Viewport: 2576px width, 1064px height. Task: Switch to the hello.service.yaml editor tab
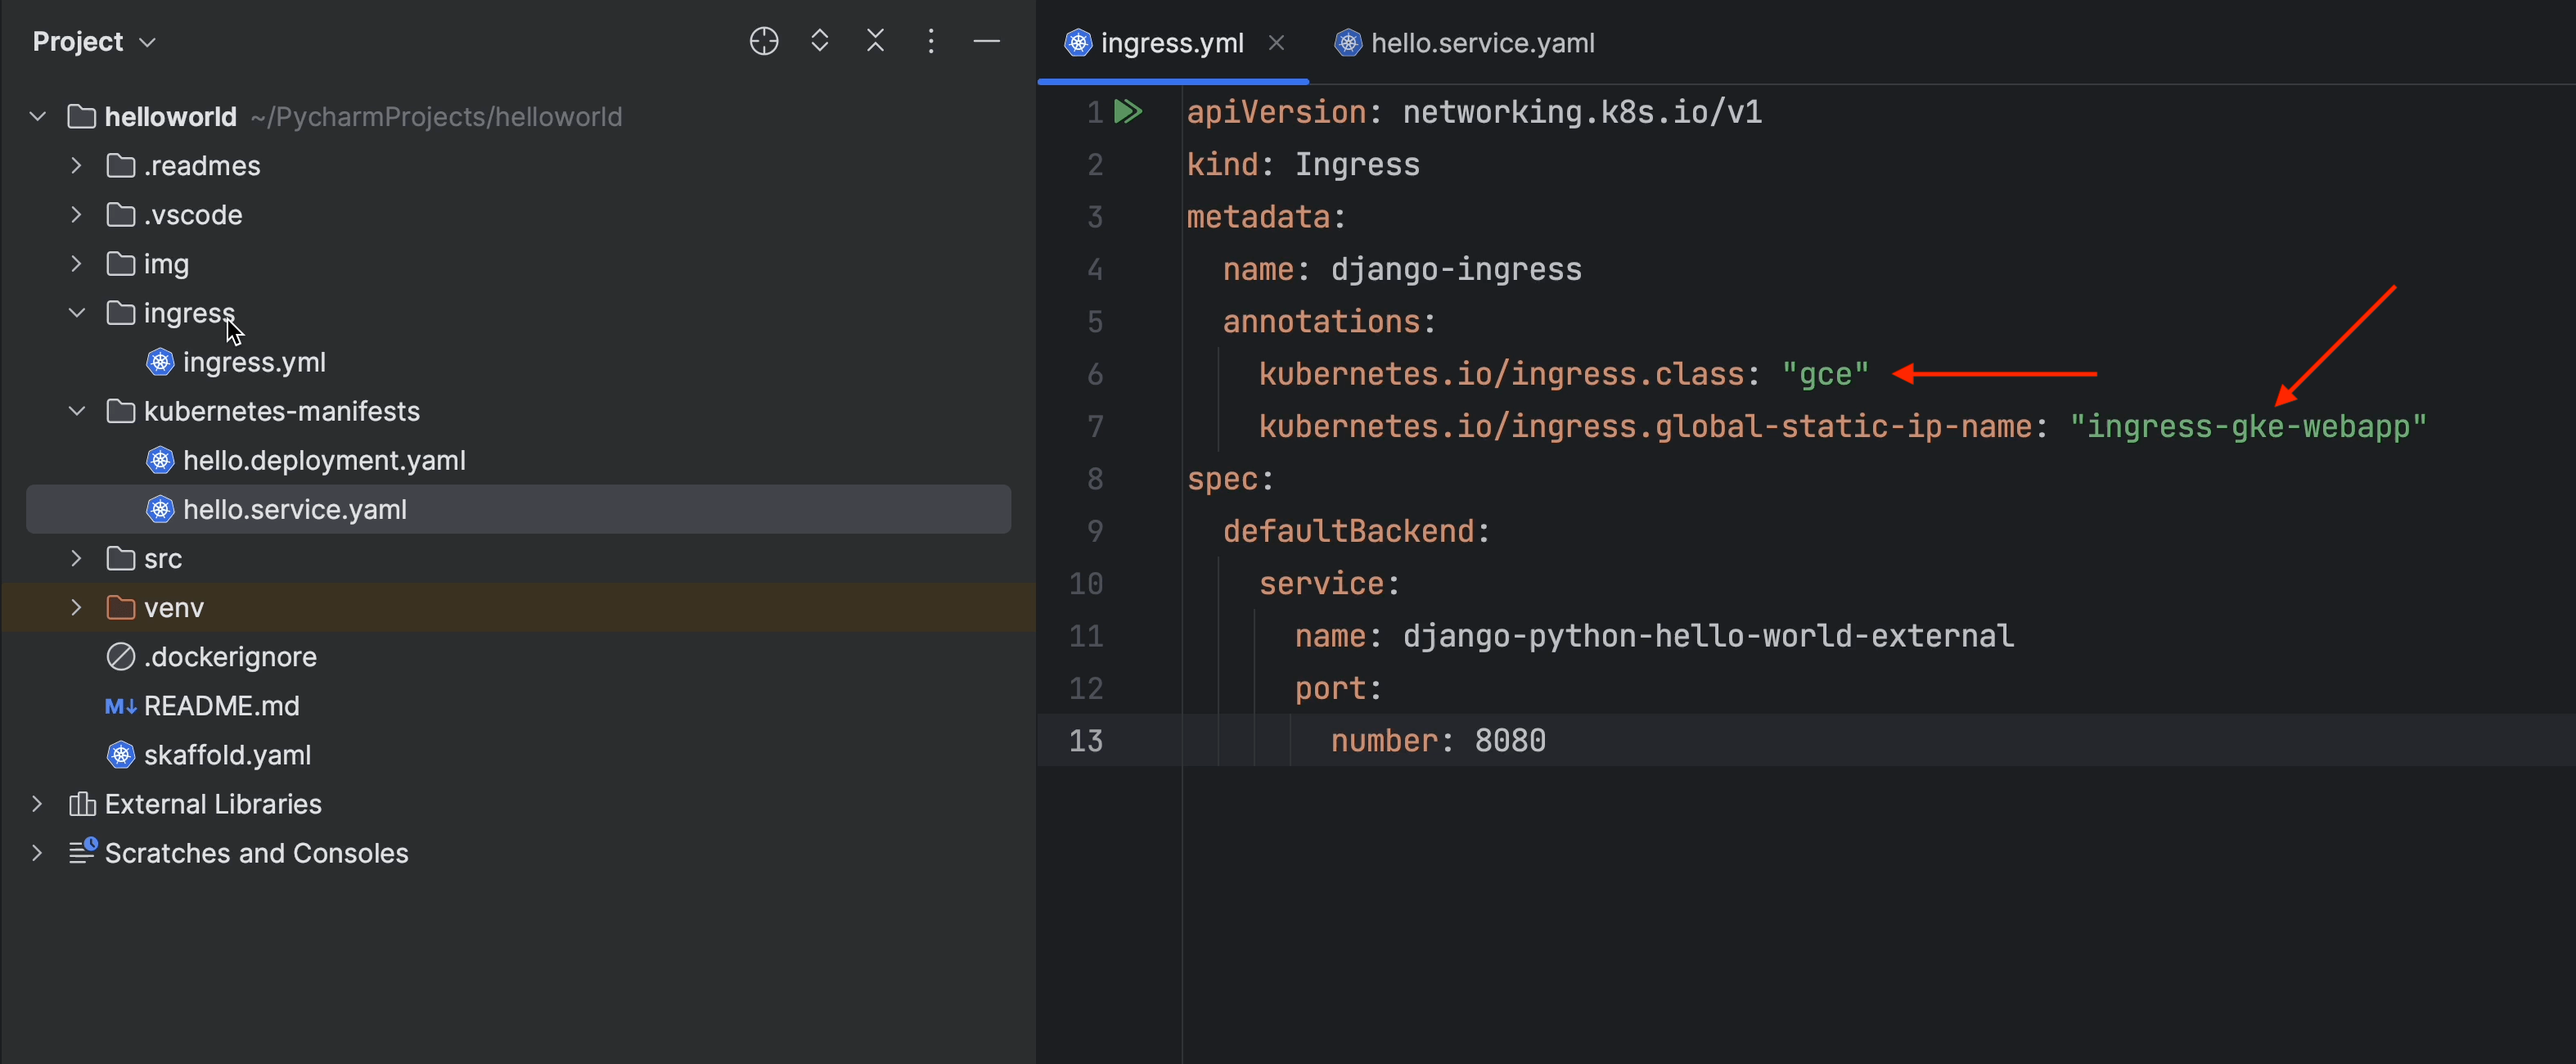pos(1481,43)
